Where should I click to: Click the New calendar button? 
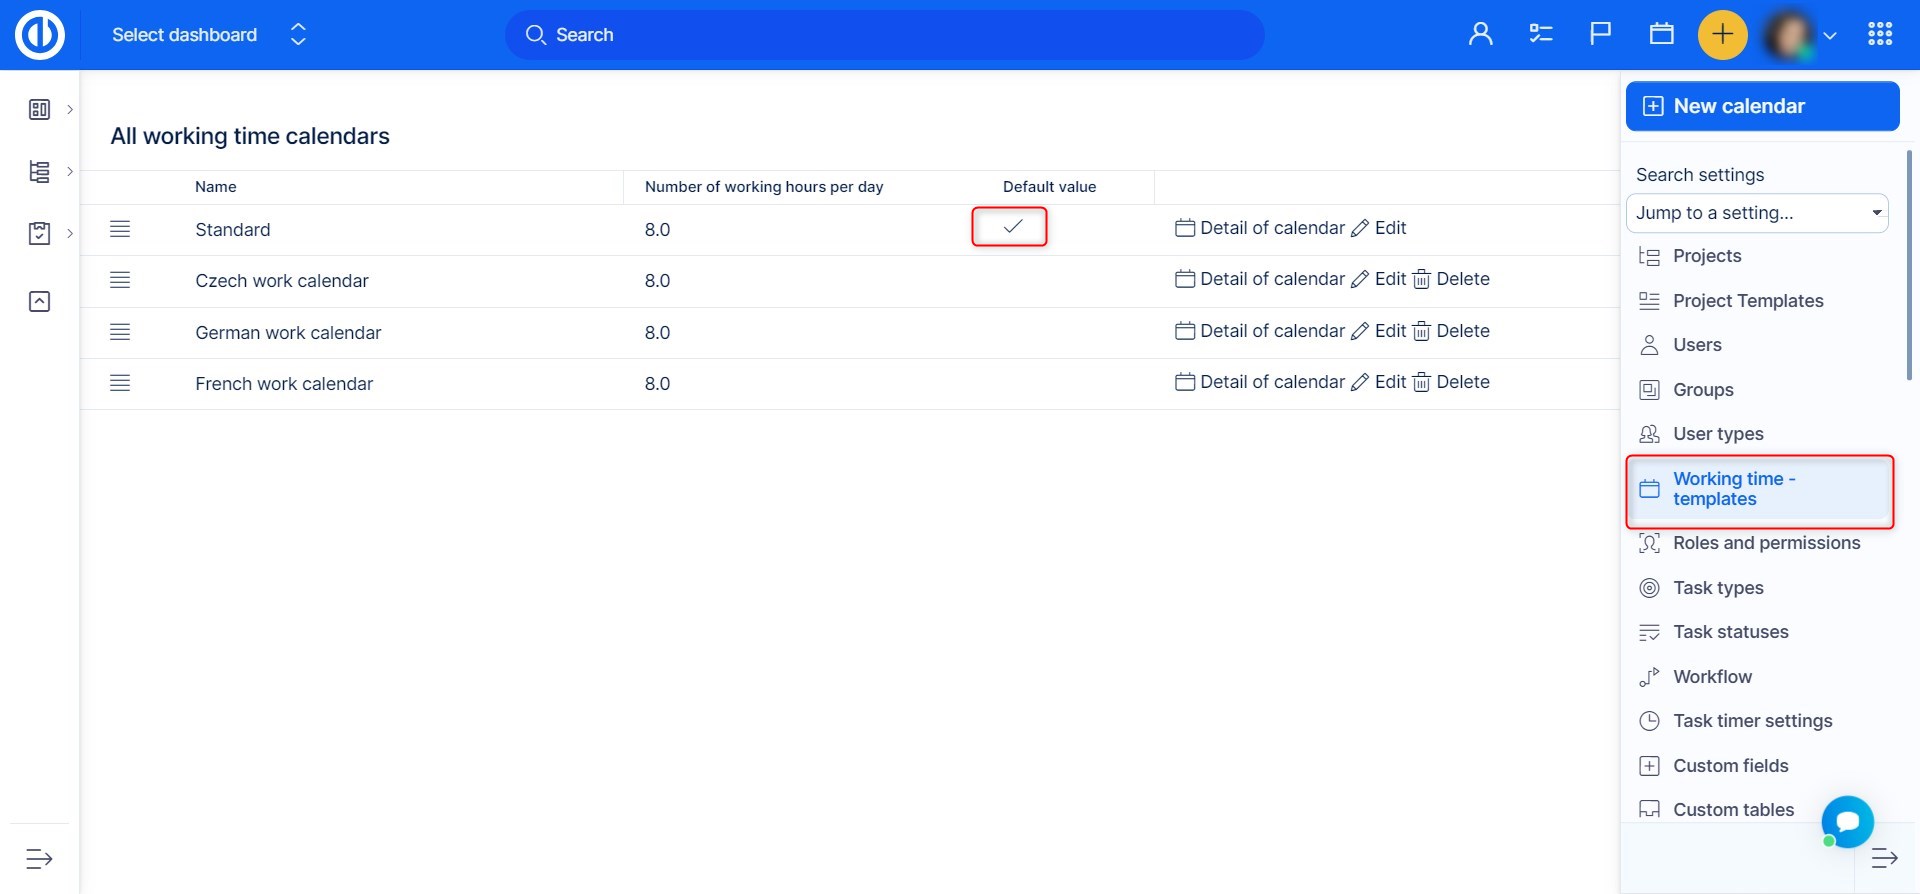(x=1762, y=106)
